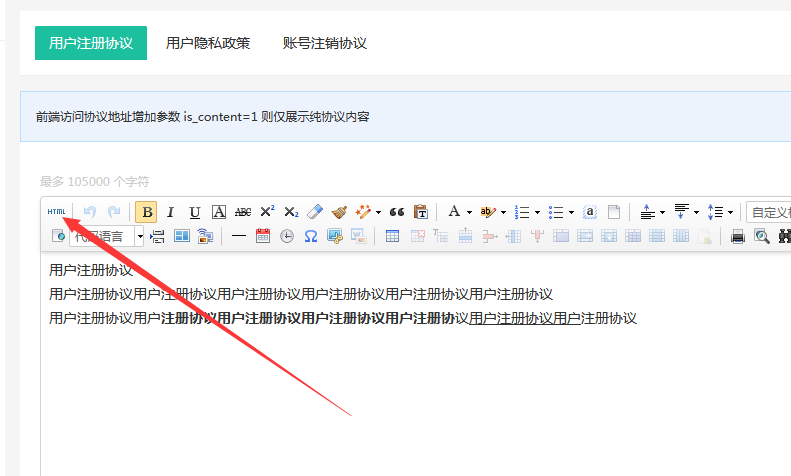This screenshot has width=791, height=476.
Task: Click the undo arrow icon
Action: [90, 212]
